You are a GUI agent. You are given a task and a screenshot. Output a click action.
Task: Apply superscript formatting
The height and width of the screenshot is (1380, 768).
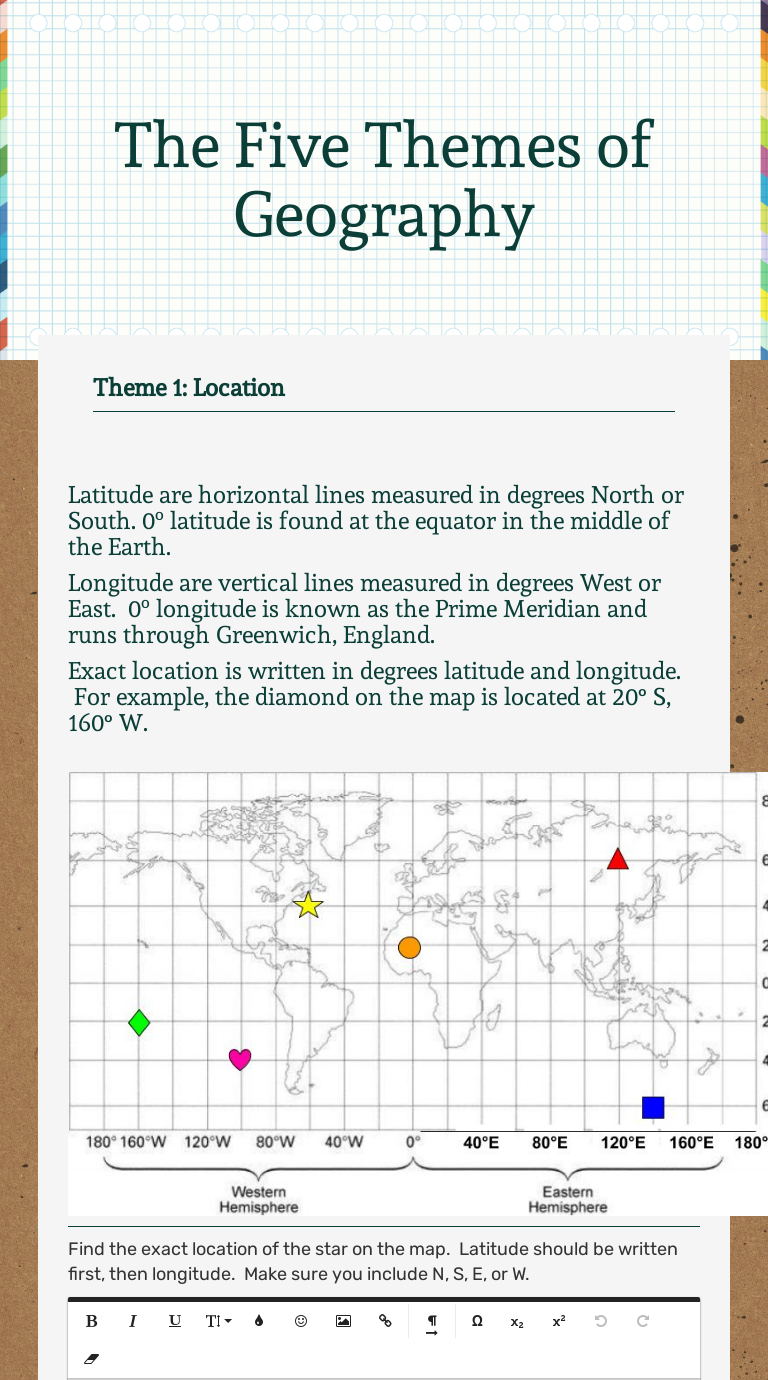pos(559,1321)
